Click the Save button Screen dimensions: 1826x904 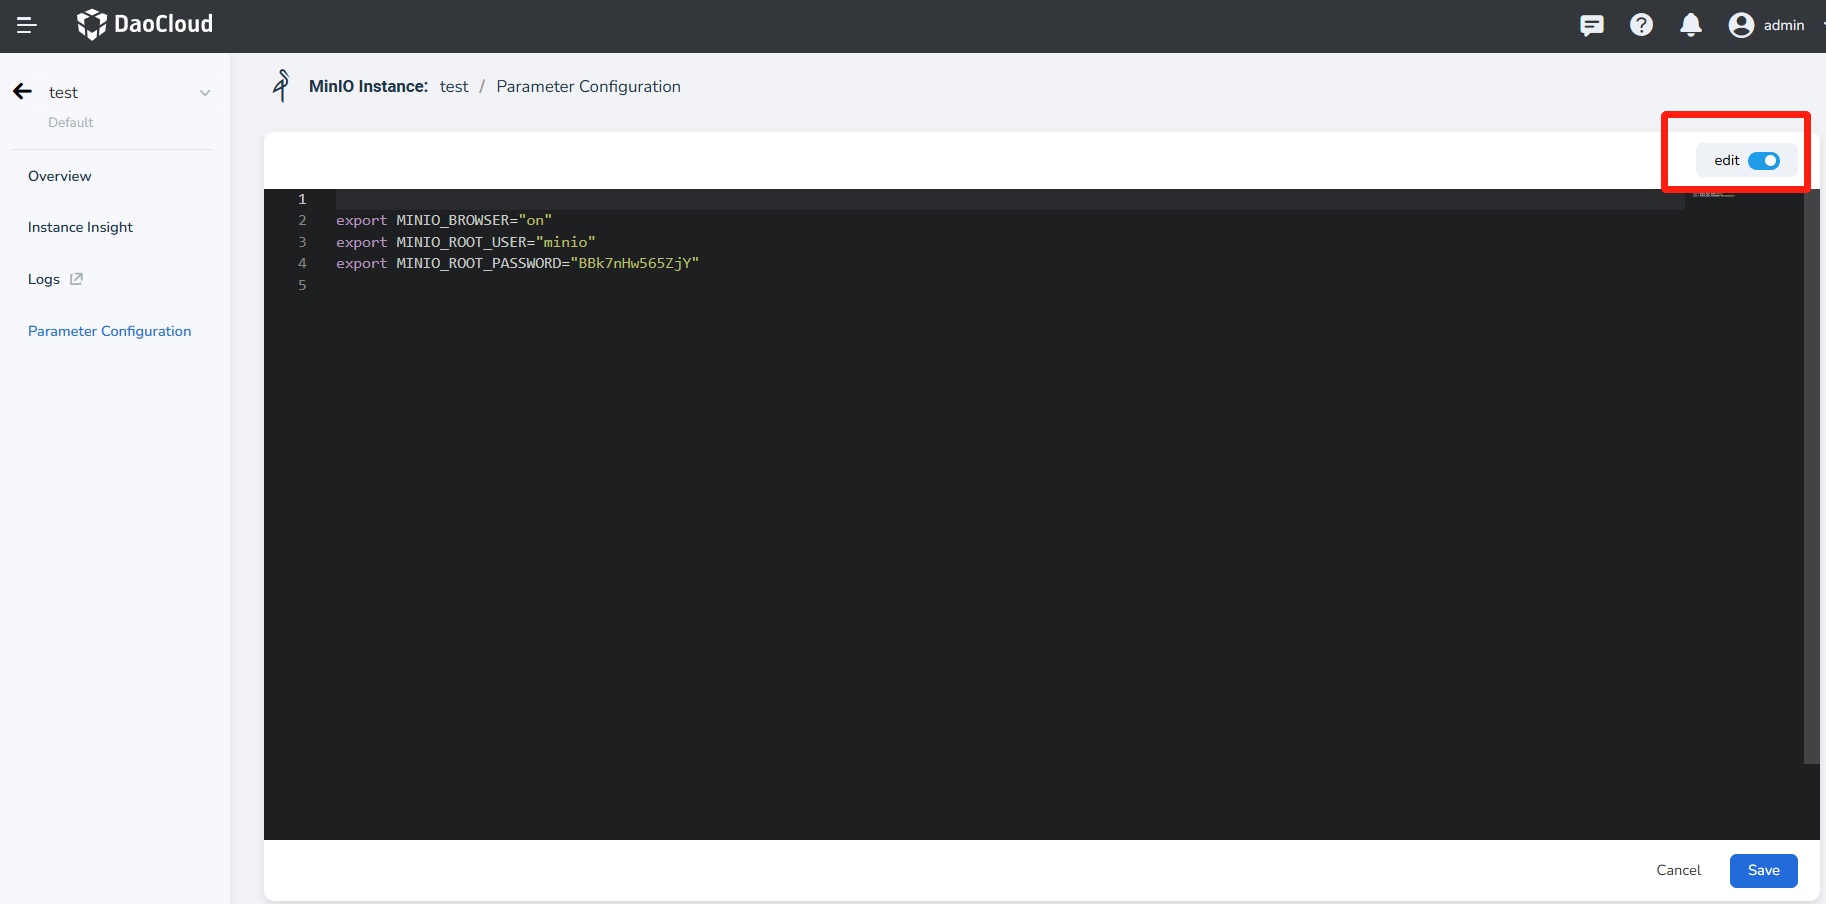pyautogui.click(x=1763, y=870)
